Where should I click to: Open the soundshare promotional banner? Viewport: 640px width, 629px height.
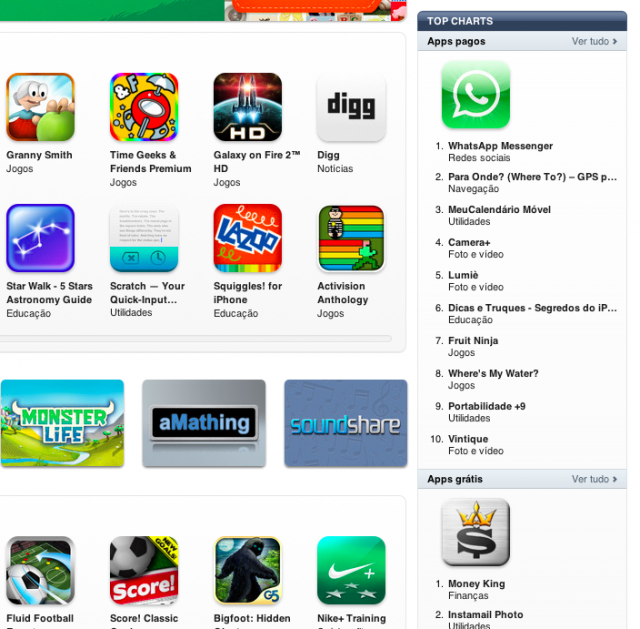pyautogui.click(x=346, y=423)
